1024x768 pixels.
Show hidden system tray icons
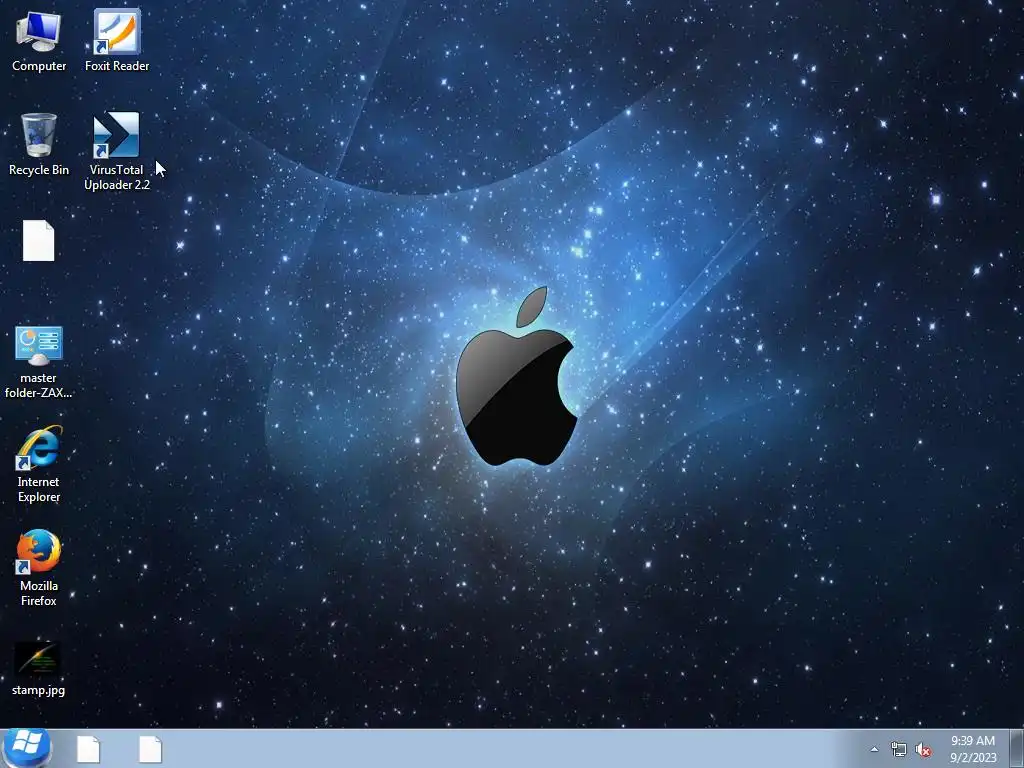pos(874,749)
